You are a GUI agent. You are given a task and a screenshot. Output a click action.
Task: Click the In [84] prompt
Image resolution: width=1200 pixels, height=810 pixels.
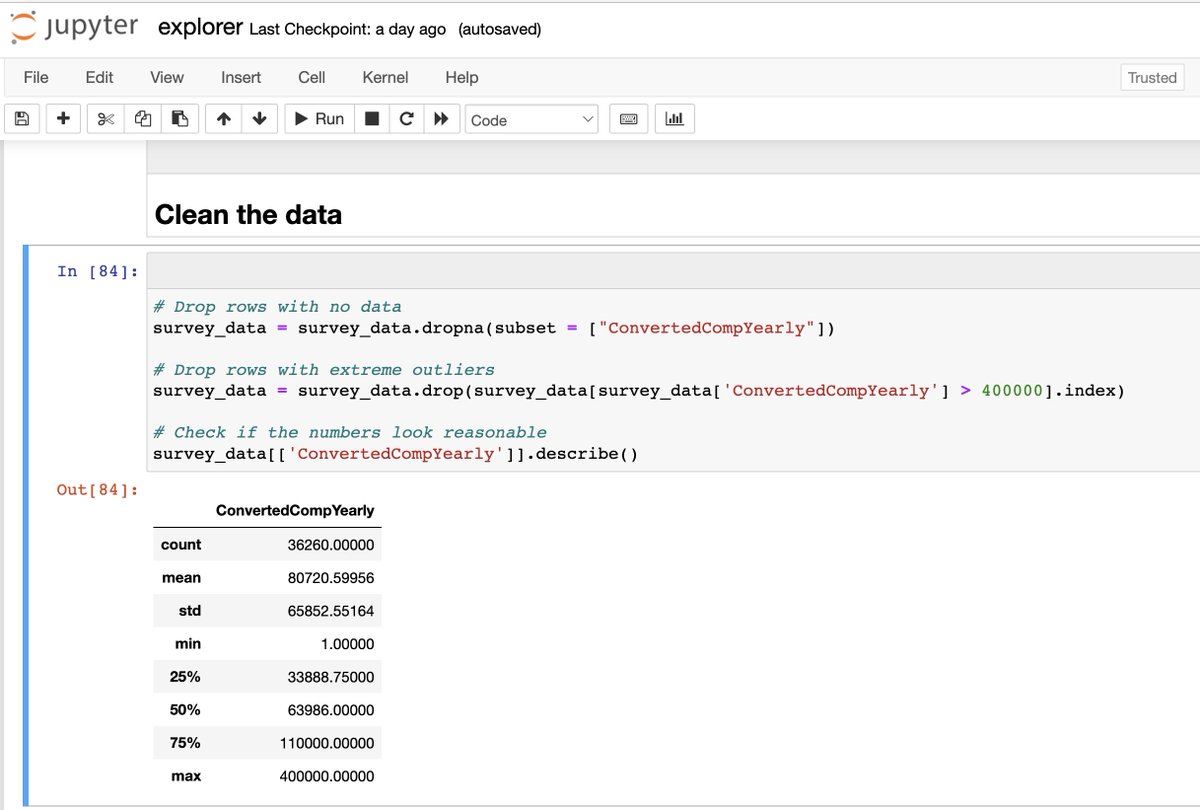[98, 271]
